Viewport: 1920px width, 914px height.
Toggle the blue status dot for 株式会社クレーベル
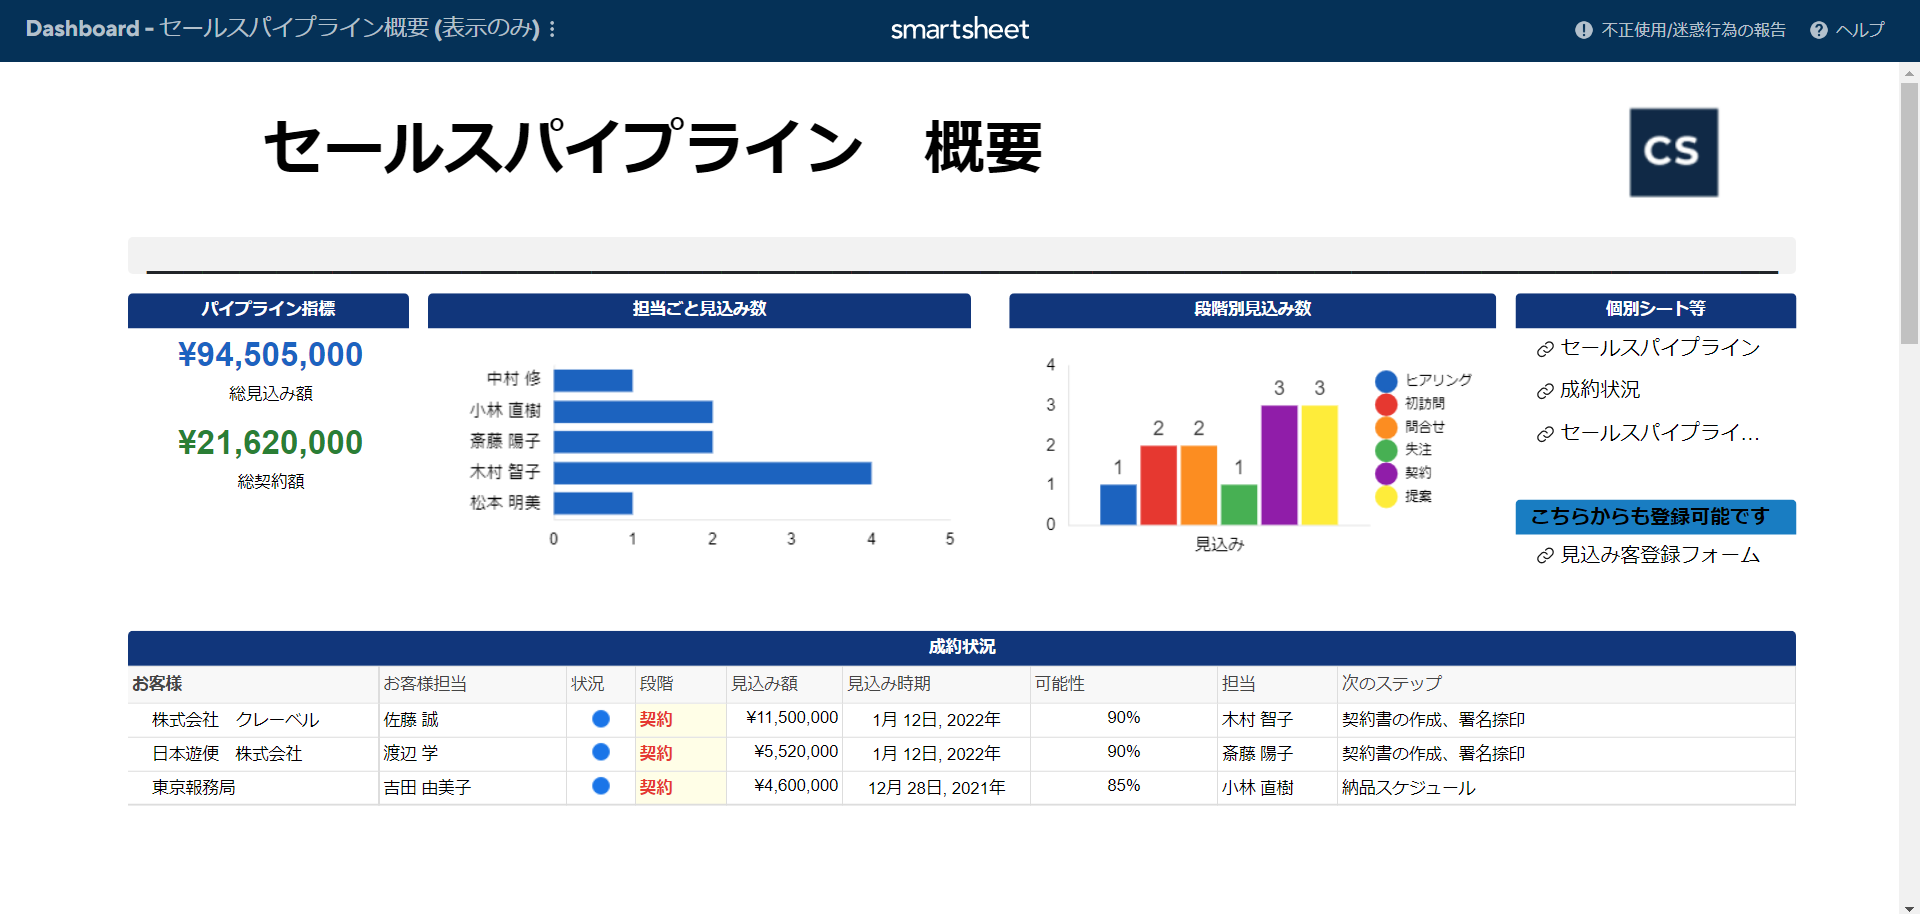pos(599,718)
